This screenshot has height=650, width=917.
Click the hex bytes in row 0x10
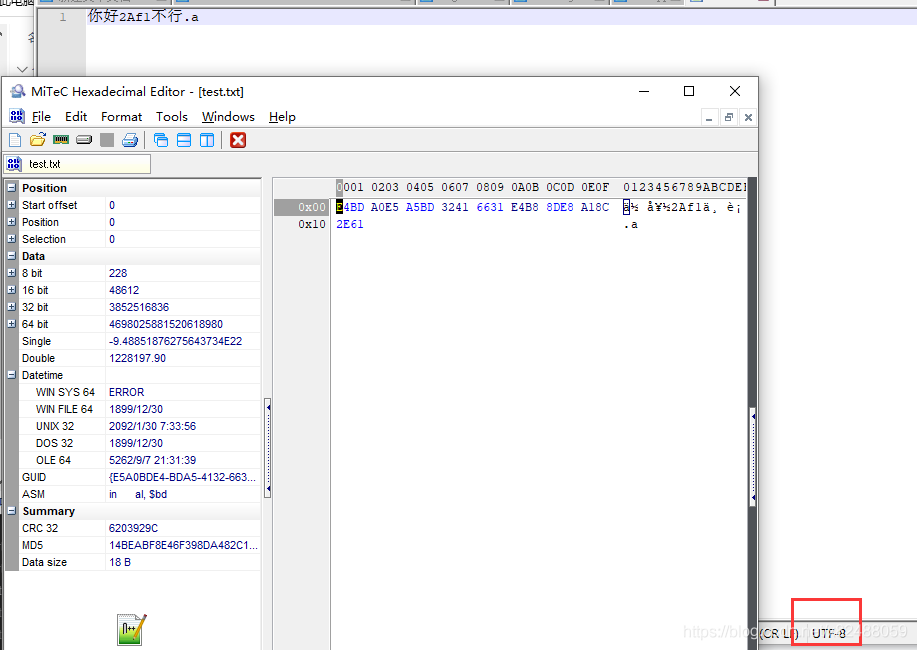pos(350,225)
